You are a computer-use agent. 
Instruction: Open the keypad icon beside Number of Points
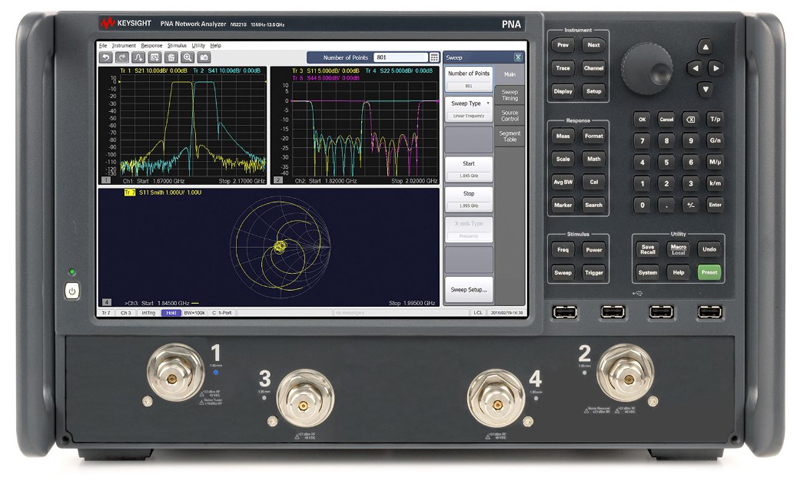click(434, 58)
